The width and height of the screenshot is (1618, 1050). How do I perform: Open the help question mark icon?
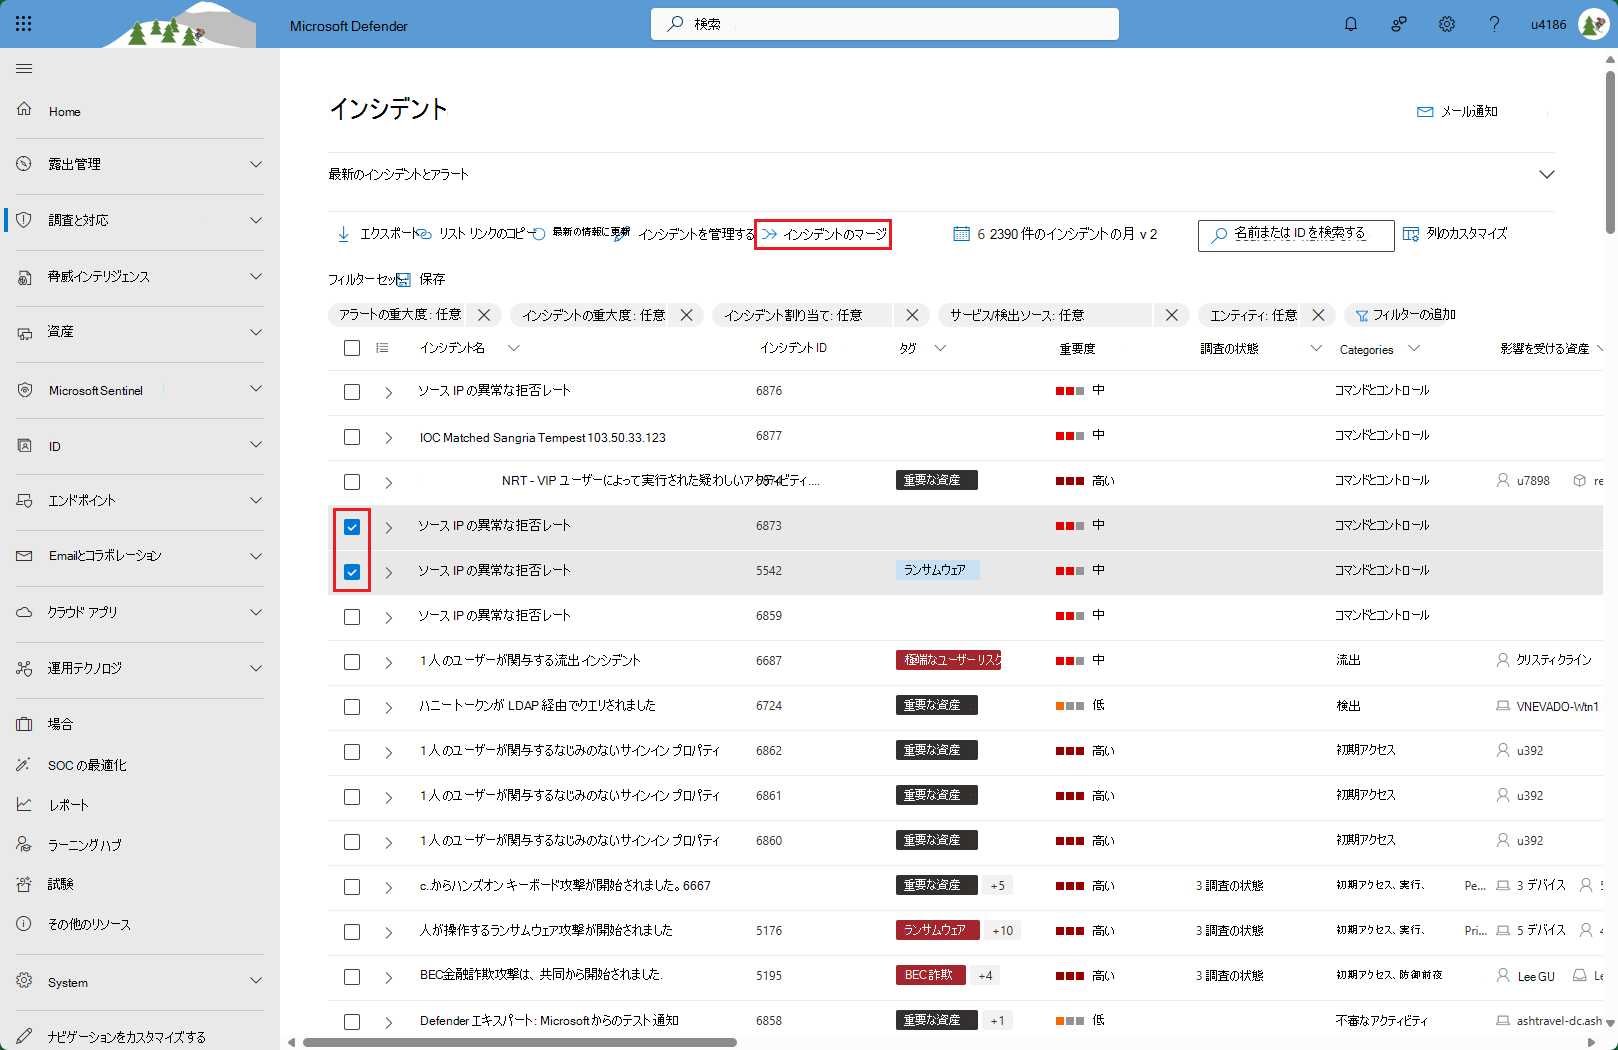point(1494,24)
